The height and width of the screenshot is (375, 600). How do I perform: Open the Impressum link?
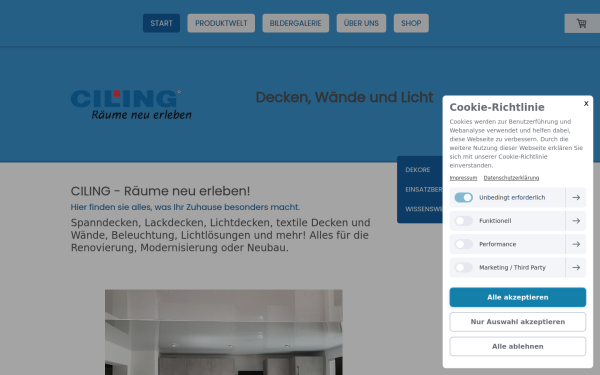[463, 178]
